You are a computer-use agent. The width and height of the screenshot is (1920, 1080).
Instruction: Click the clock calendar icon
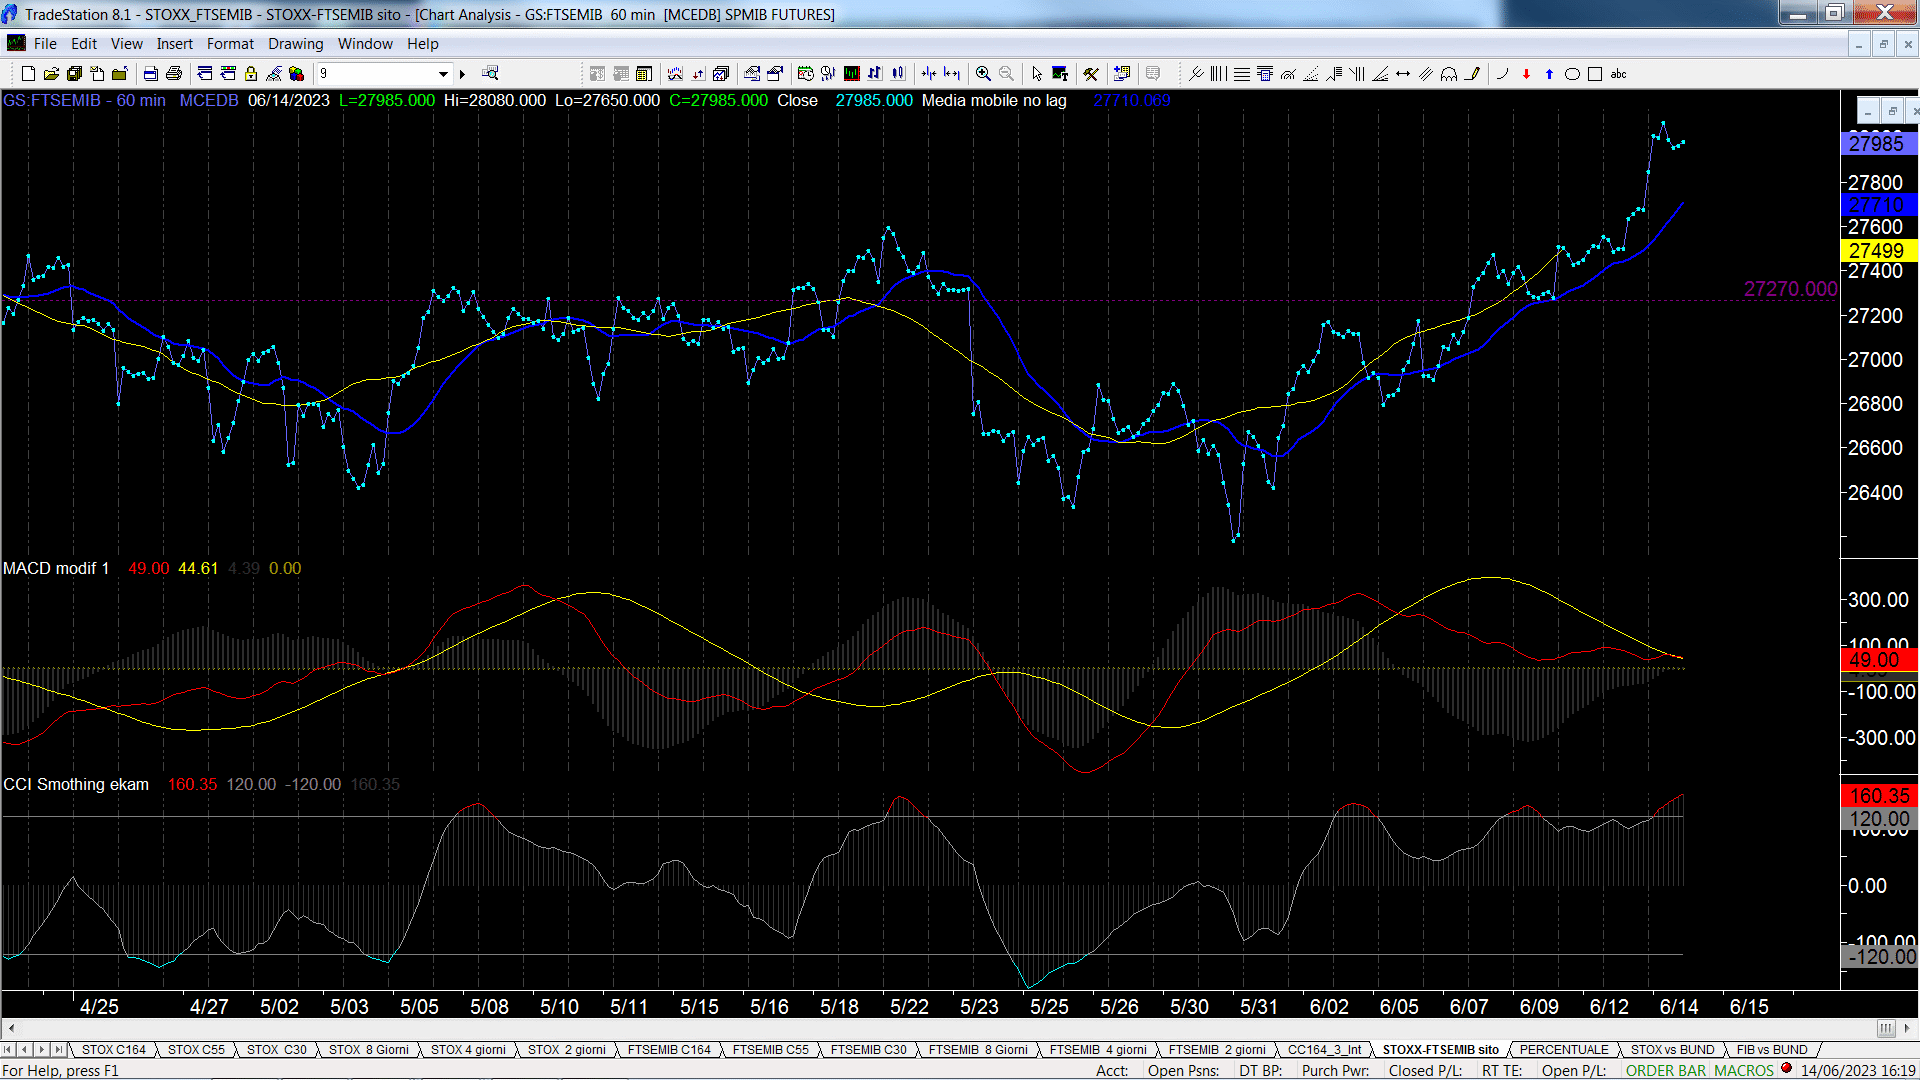[x=805, y=73]
